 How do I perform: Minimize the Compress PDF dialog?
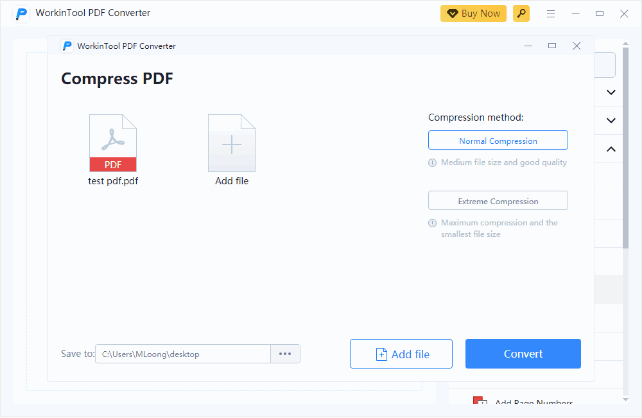point(528,46)
